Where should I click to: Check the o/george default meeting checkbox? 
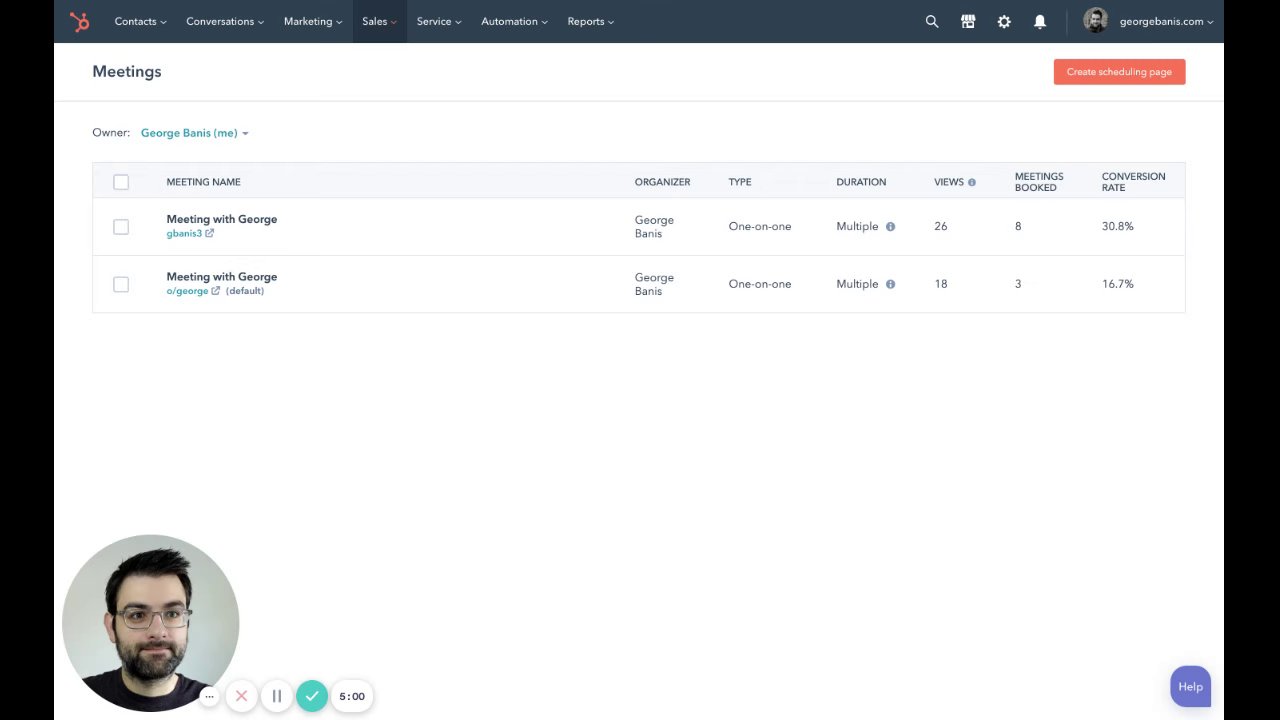coord(121,285)
